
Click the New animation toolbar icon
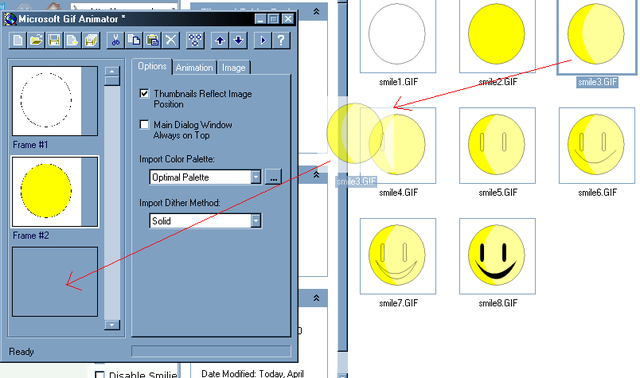point(18,40)
